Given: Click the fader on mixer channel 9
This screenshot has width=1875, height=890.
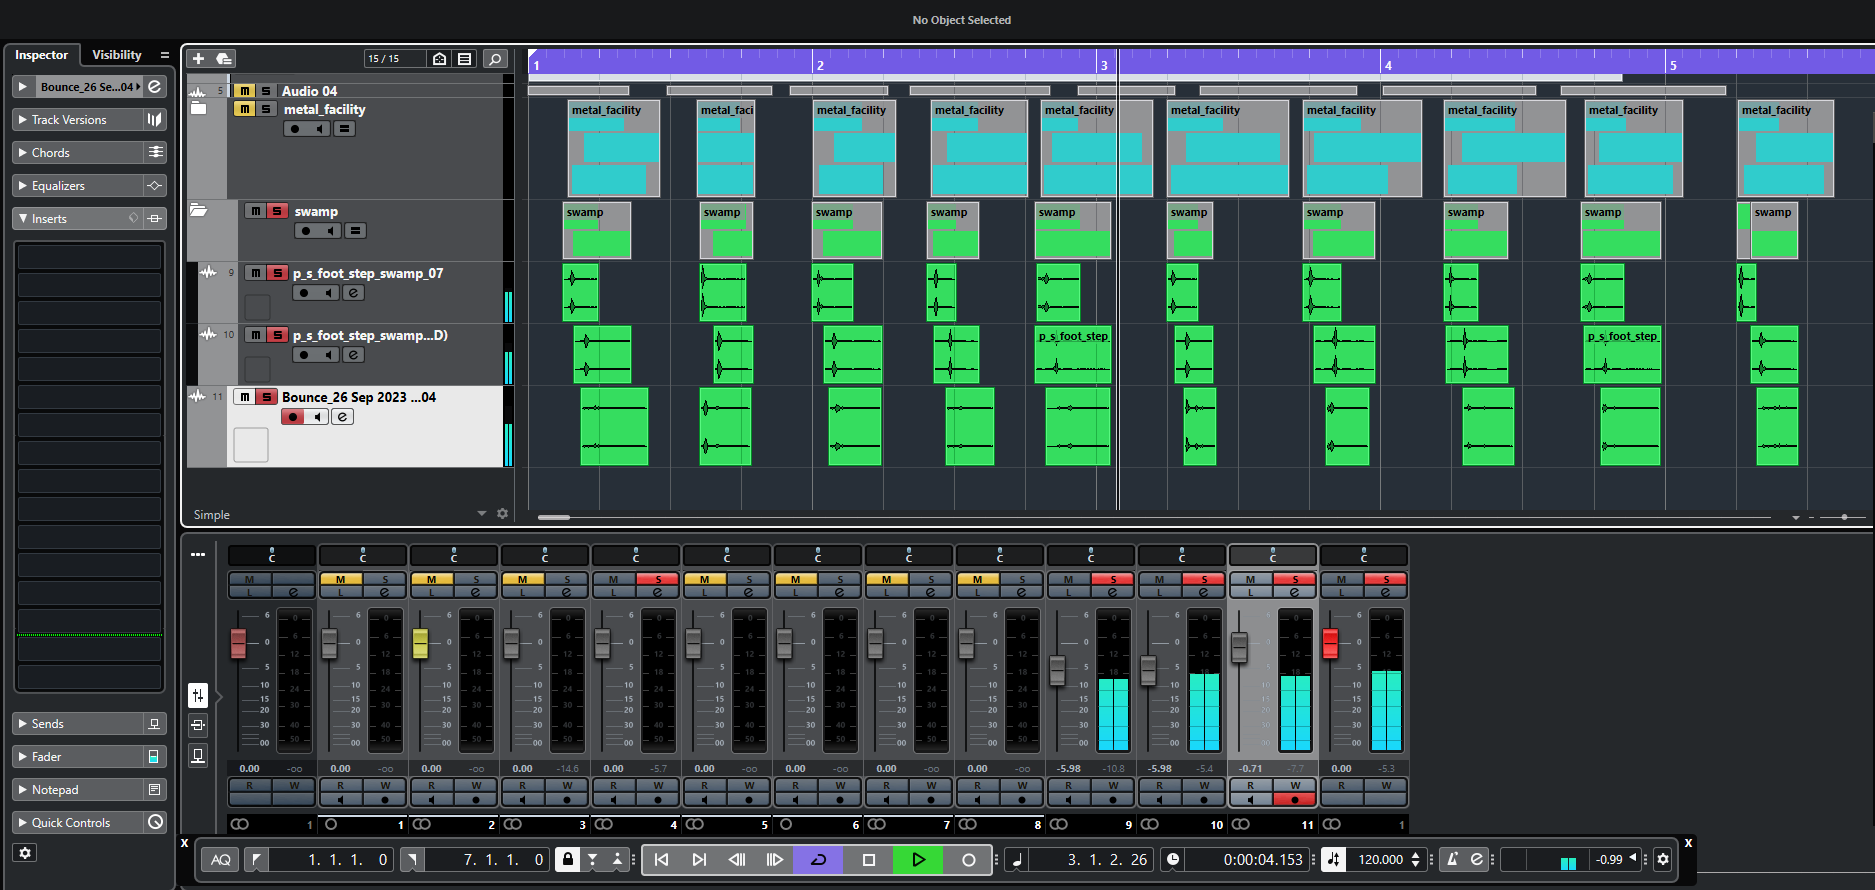Looking at the screenshot, I should point(1057,669).
